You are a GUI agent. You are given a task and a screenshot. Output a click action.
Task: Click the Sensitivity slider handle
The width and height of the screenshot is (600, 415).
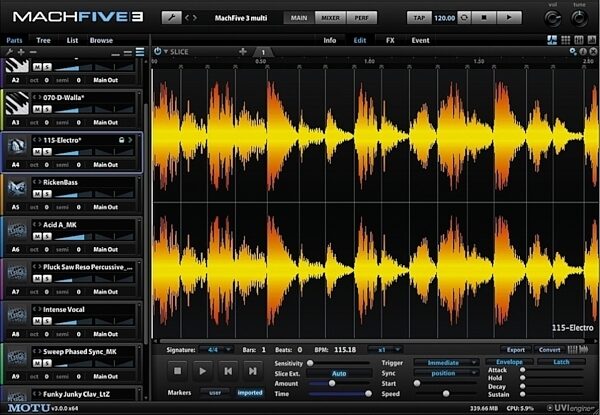tap(310, 363)
